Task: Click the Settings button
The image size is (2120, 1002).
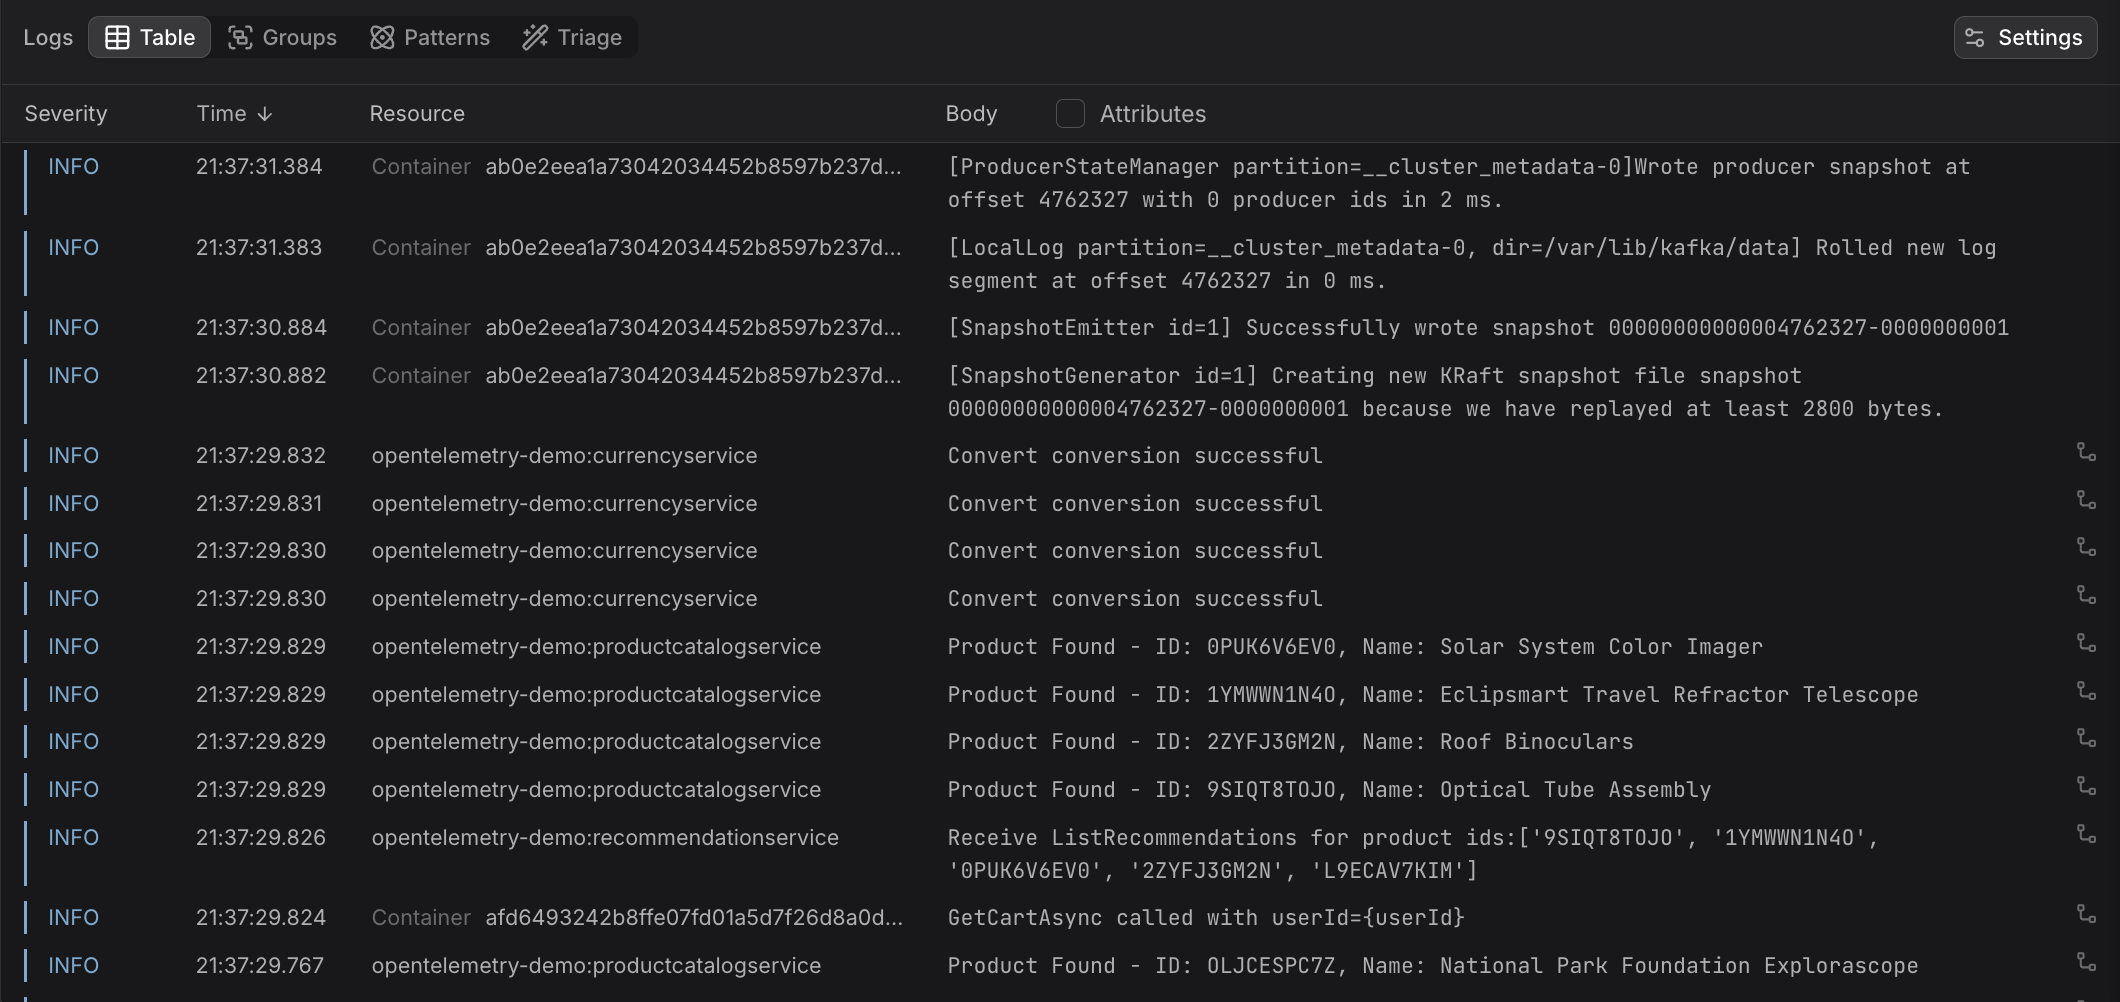Action: (x=2023, y=37)
